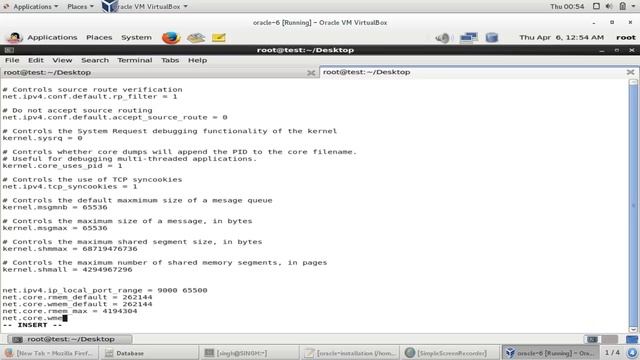Screen dimensions: 640x360
Task: Click the terminal vertical scrollbar
Action: [633, 206]
